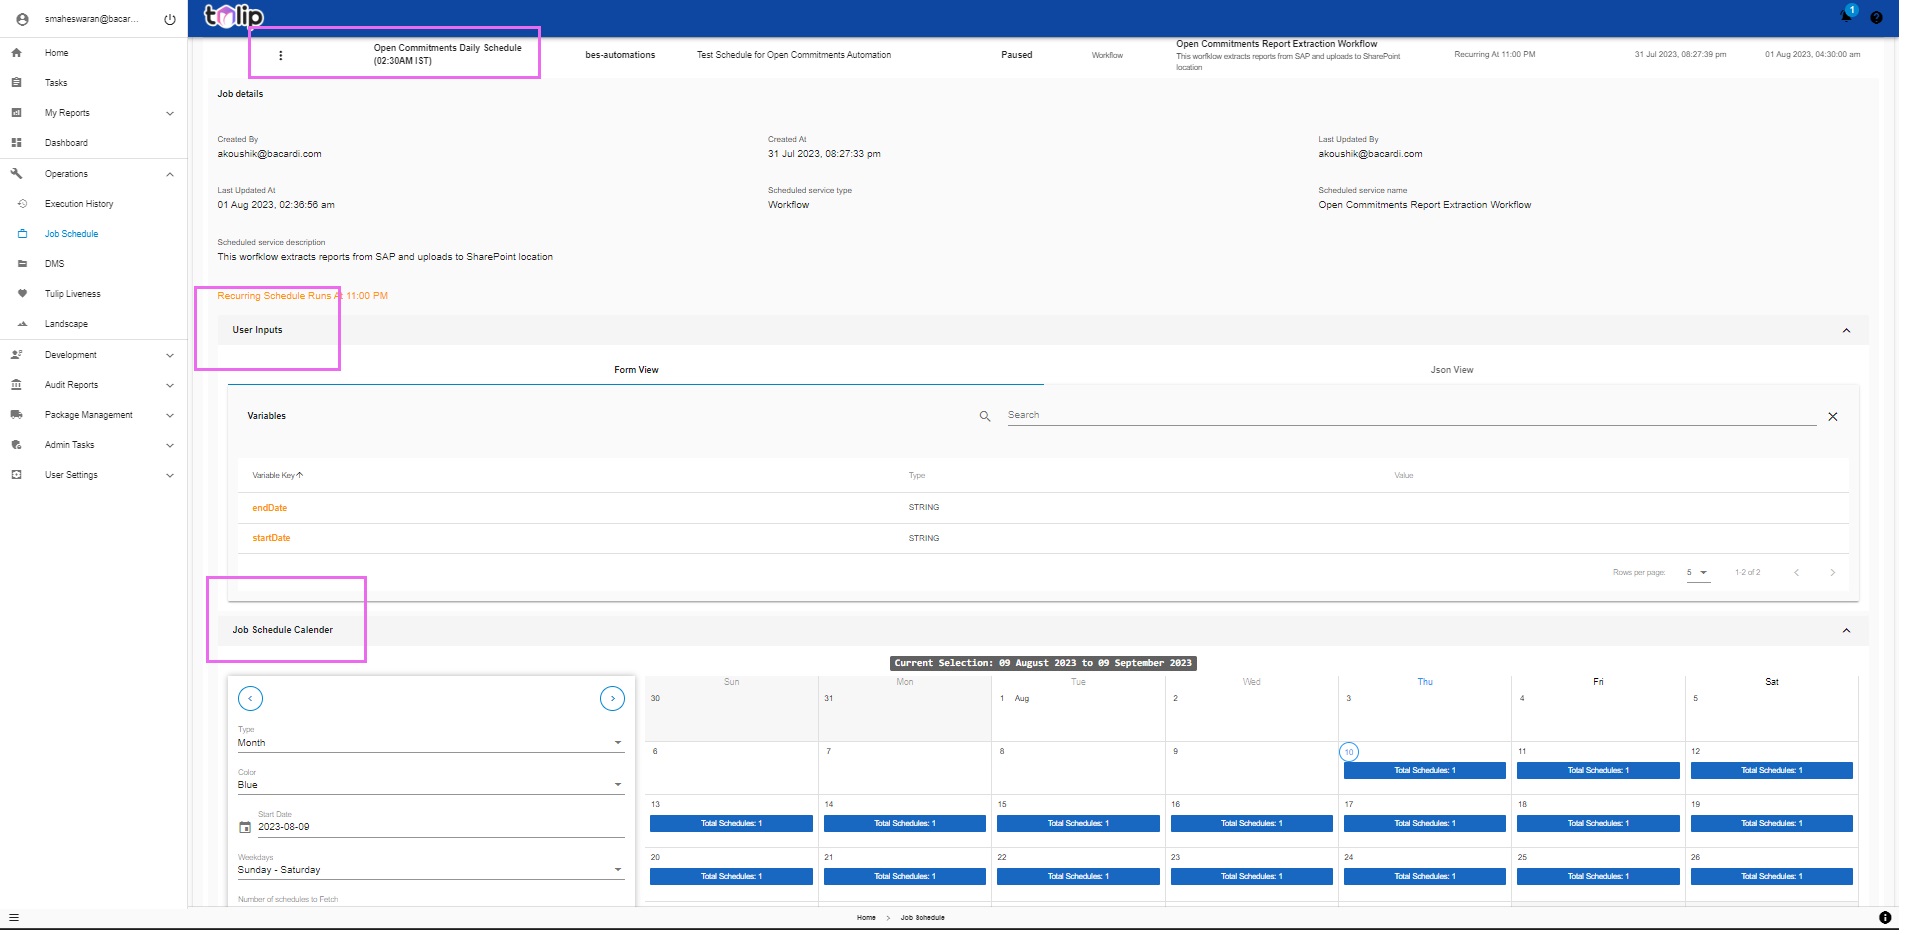The width and height of the screenshot is (1915, 935).
Task: Expand the My Reports menu
Action: (170, 113)
